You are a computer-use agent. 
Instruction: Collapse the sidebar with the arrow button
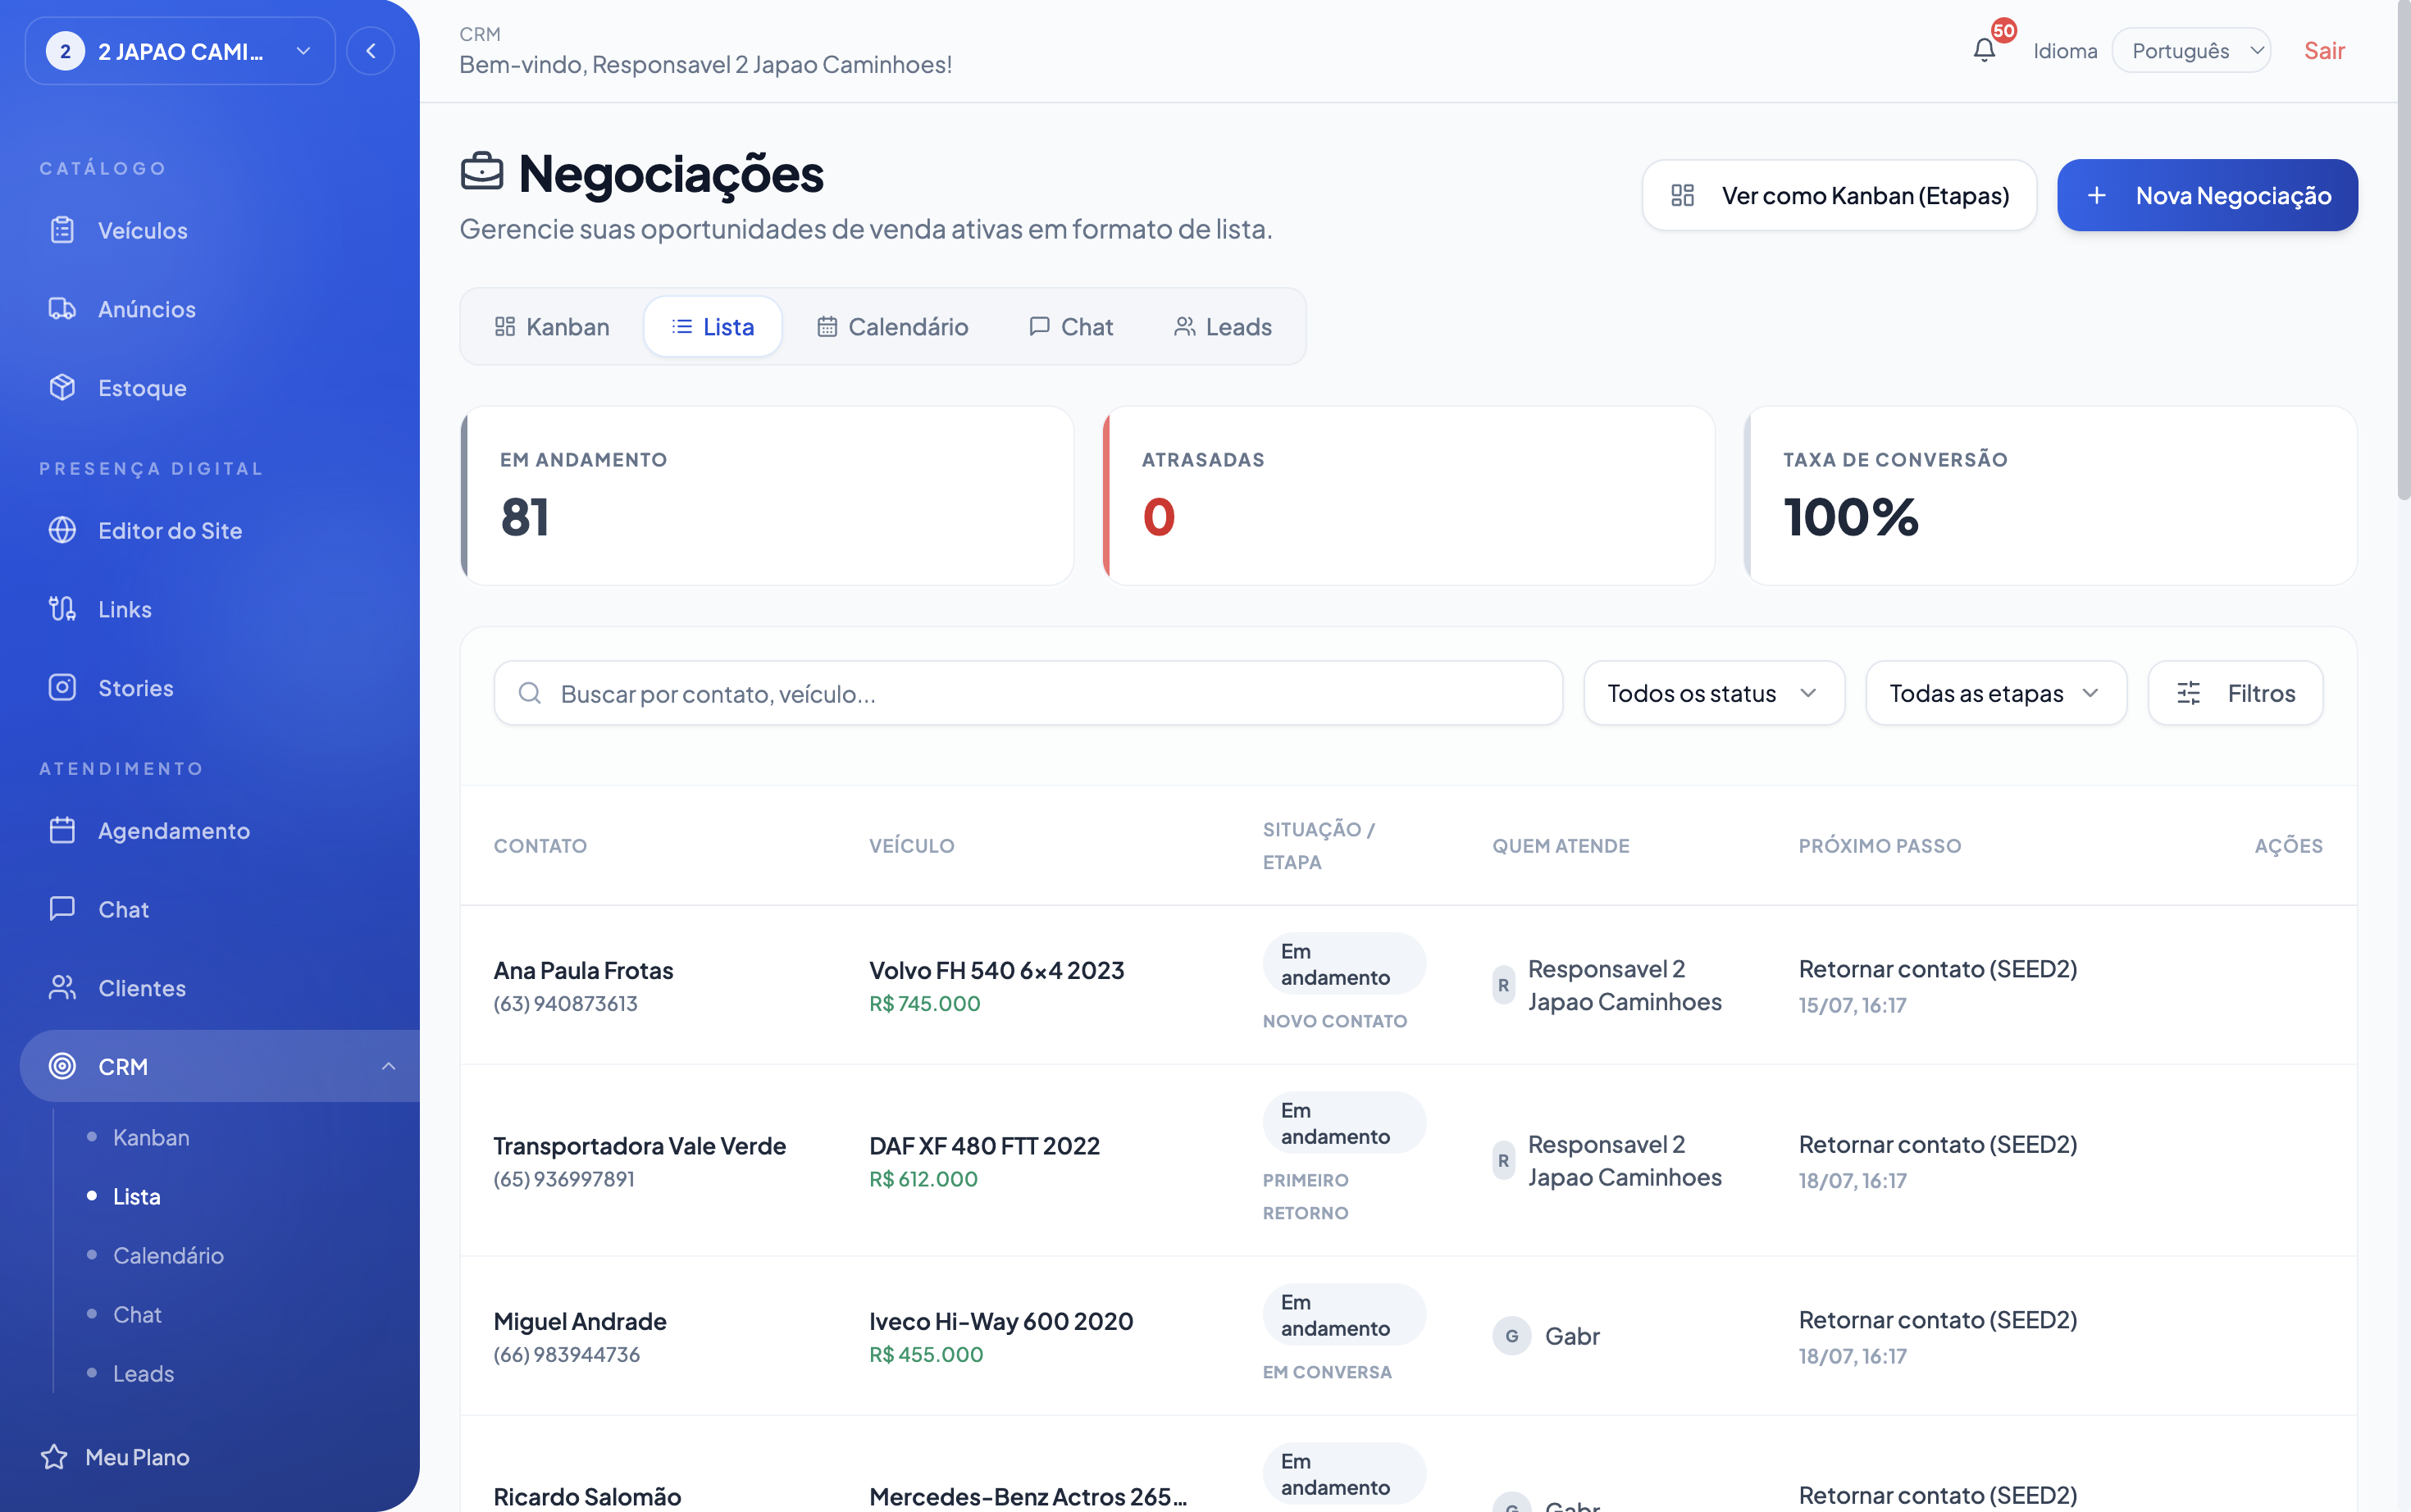coord(371,51)
